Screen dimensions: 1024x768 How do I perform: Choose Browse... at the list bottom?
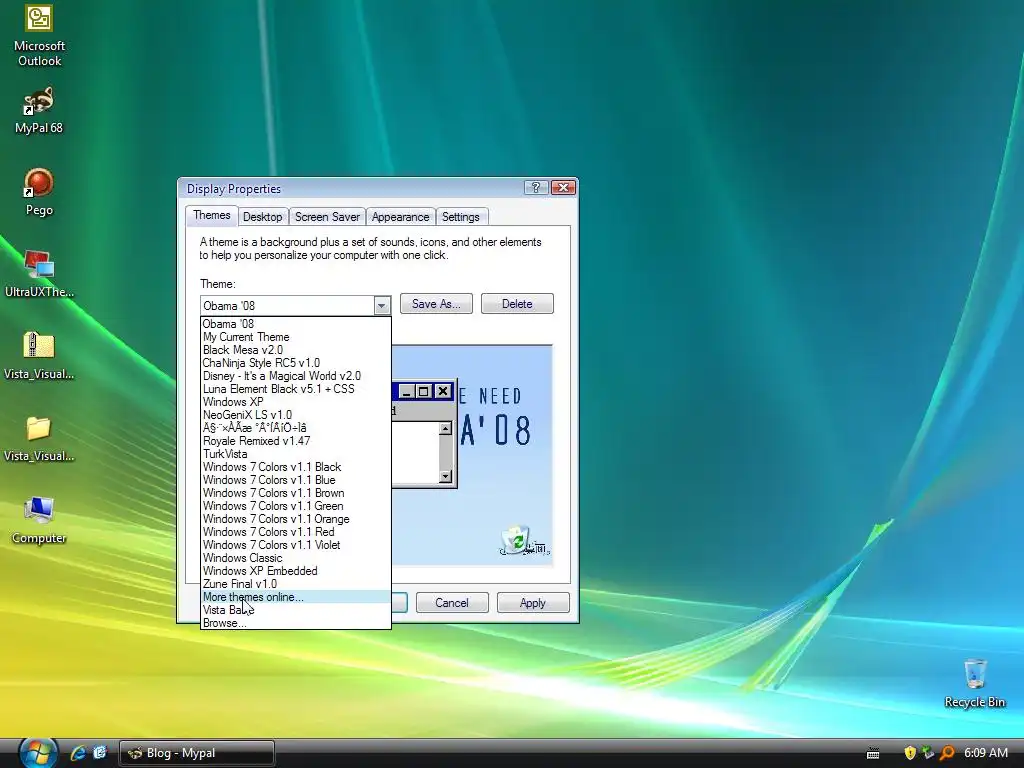[295, 623]
